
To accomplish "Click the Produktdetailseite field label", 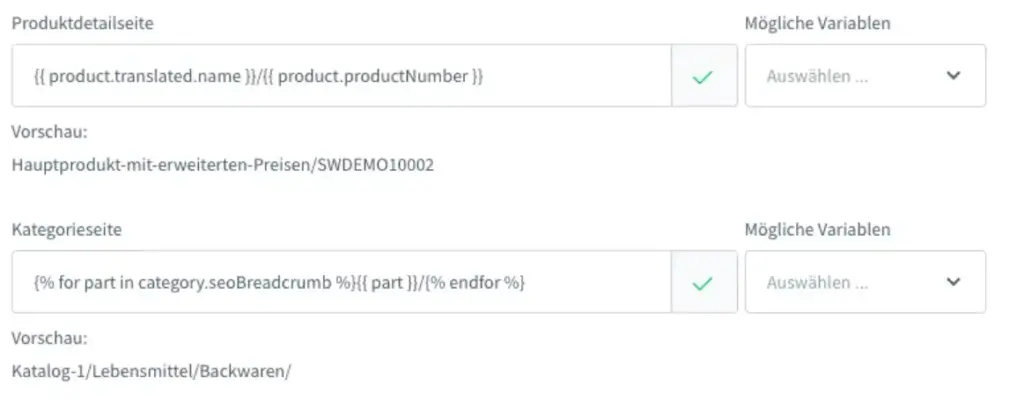I will pos(82,23).
